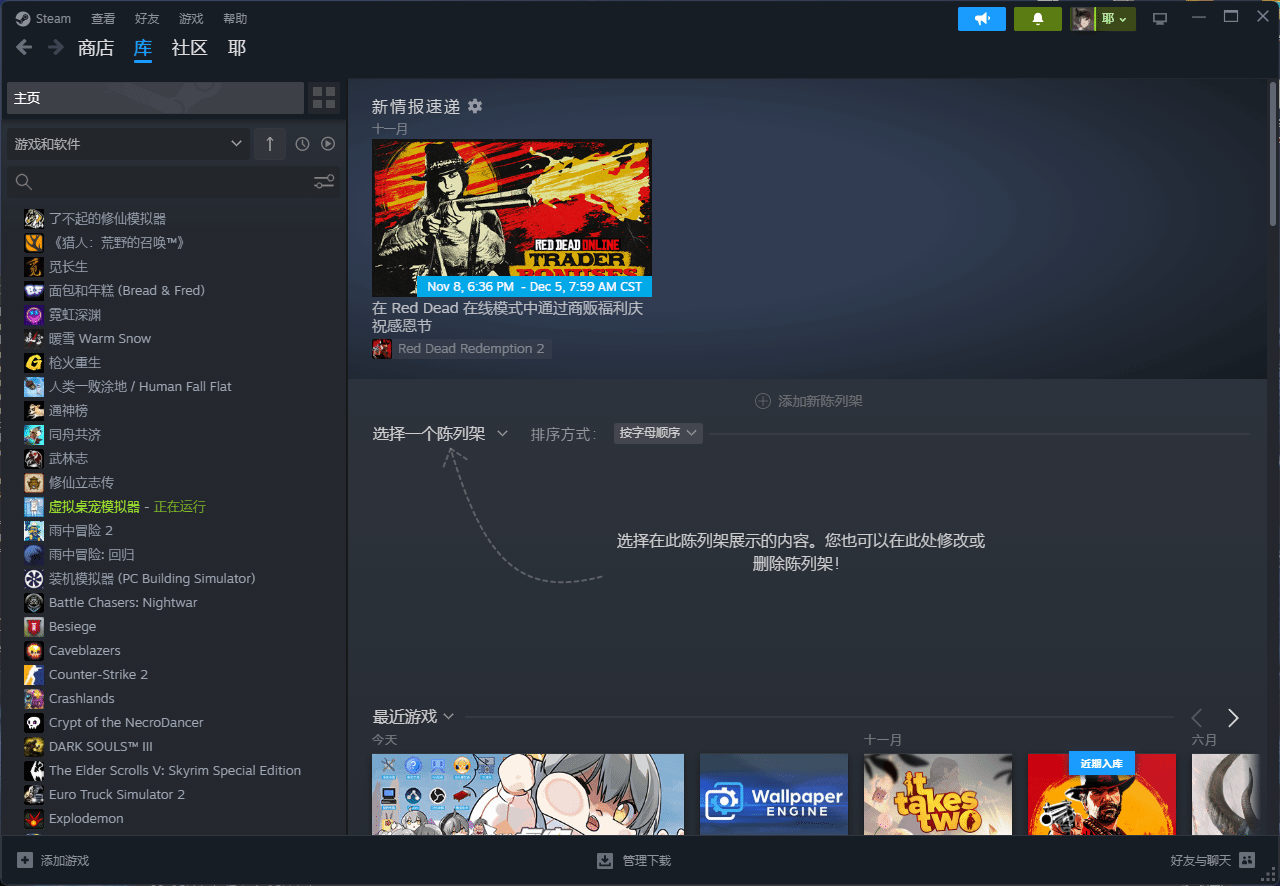The width and height of the screenshot is (1280, 886).
Task: Open news settings gear icon
Action: coord(475,106)
